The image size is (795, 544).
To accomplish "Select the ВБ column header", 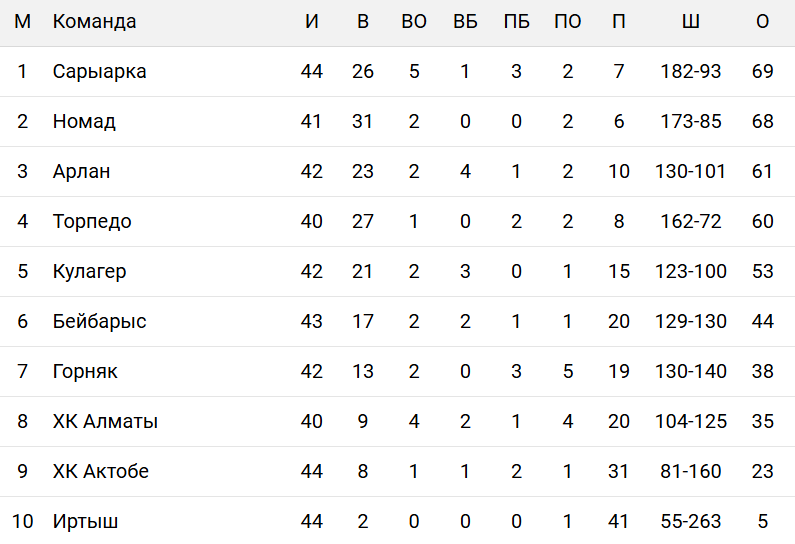I will 465,22.
